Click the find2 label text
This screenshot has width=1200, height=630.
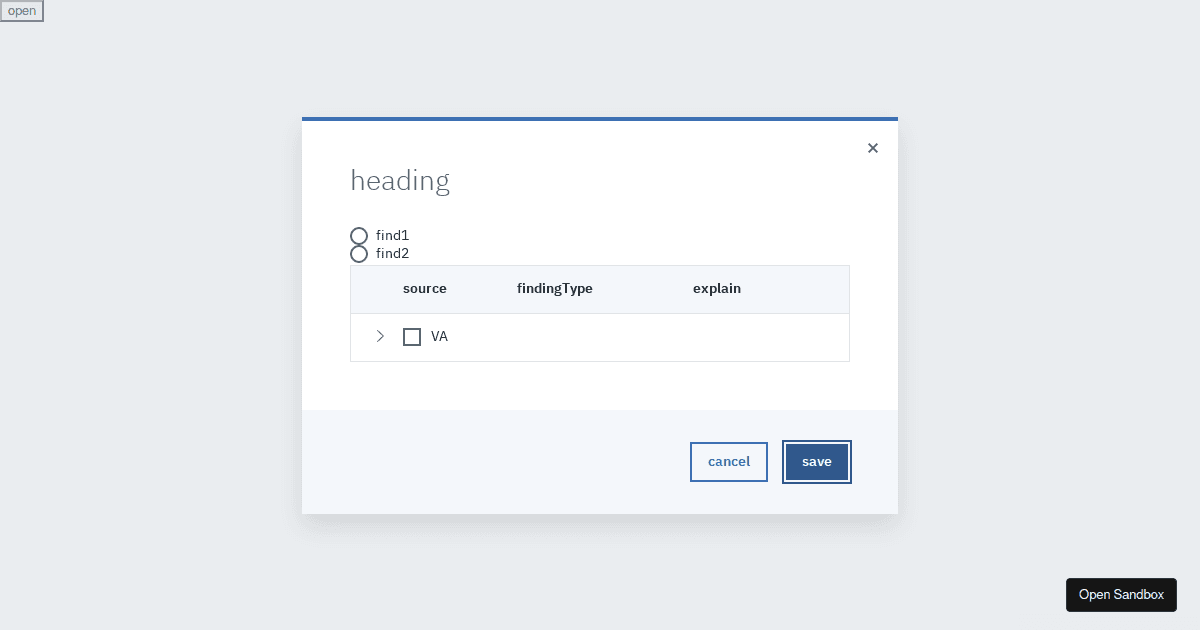tap(393, 253)
